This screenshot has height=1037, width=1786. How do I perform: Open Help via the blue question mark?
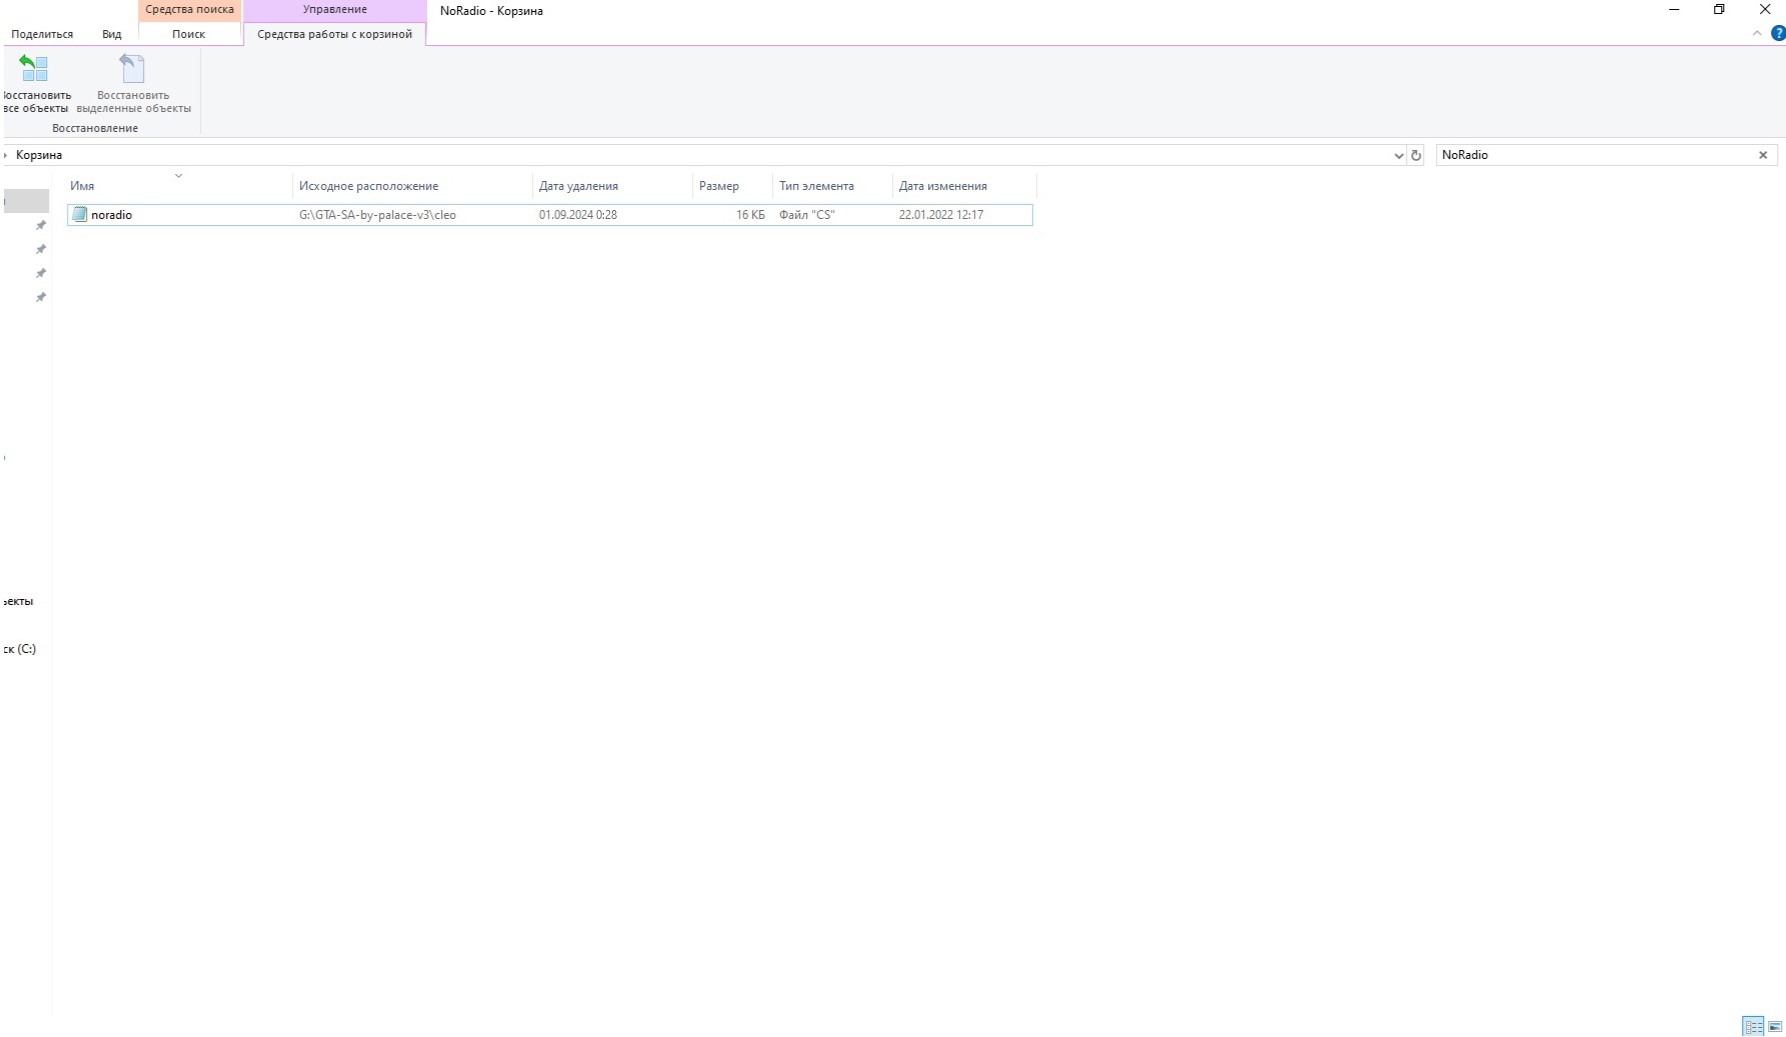point(1777,34)
